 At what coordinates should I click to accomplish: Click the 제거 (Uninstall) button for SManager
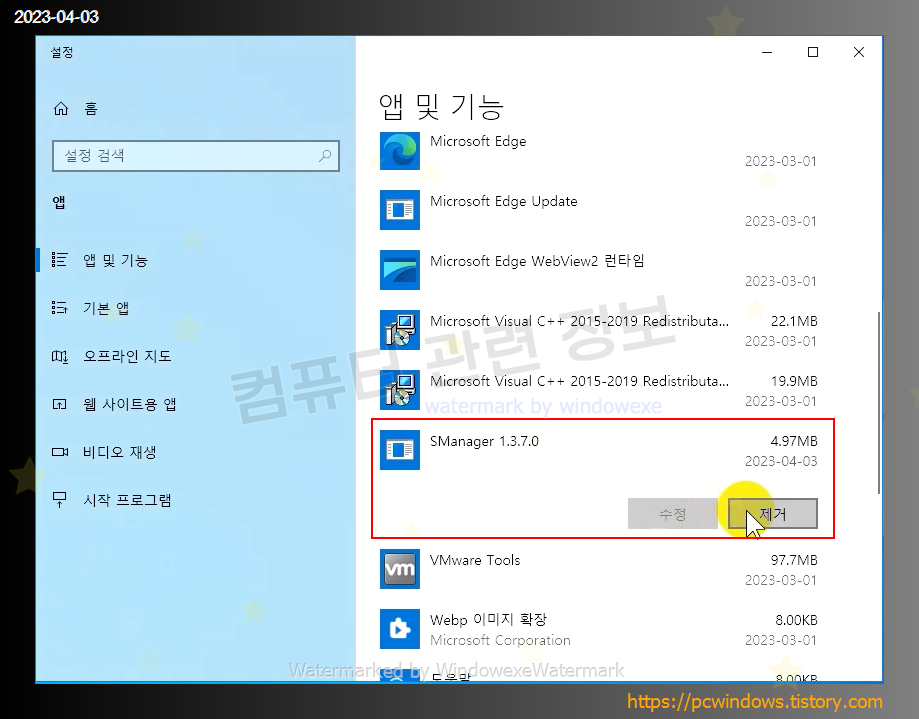coord(772,514)
